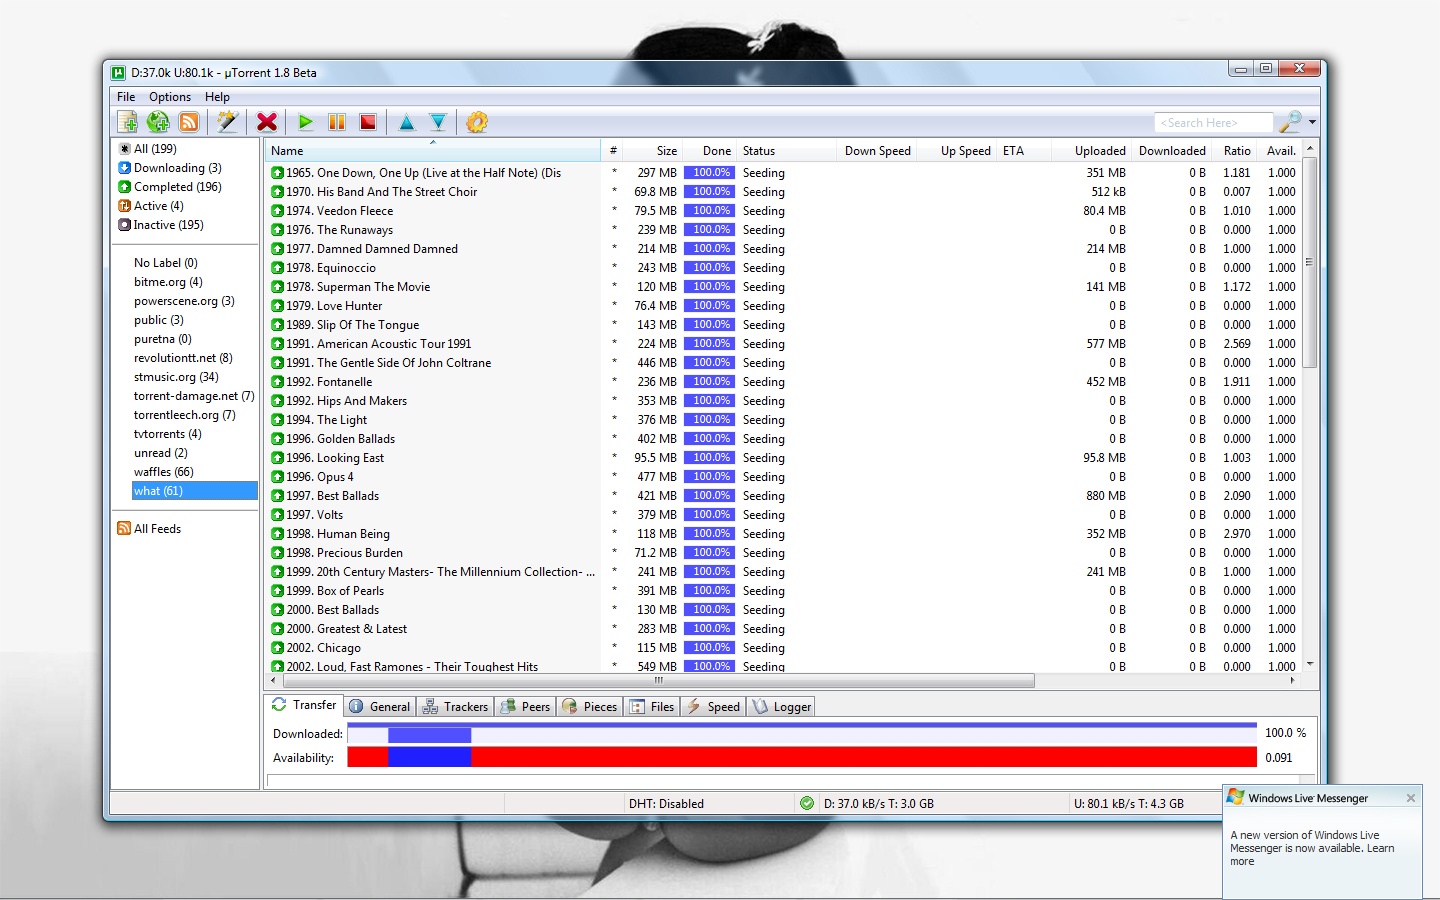This screenshot has width=1440, height=900.
Task: Sort by the Ratio column header
Action: coord(1236,151)
